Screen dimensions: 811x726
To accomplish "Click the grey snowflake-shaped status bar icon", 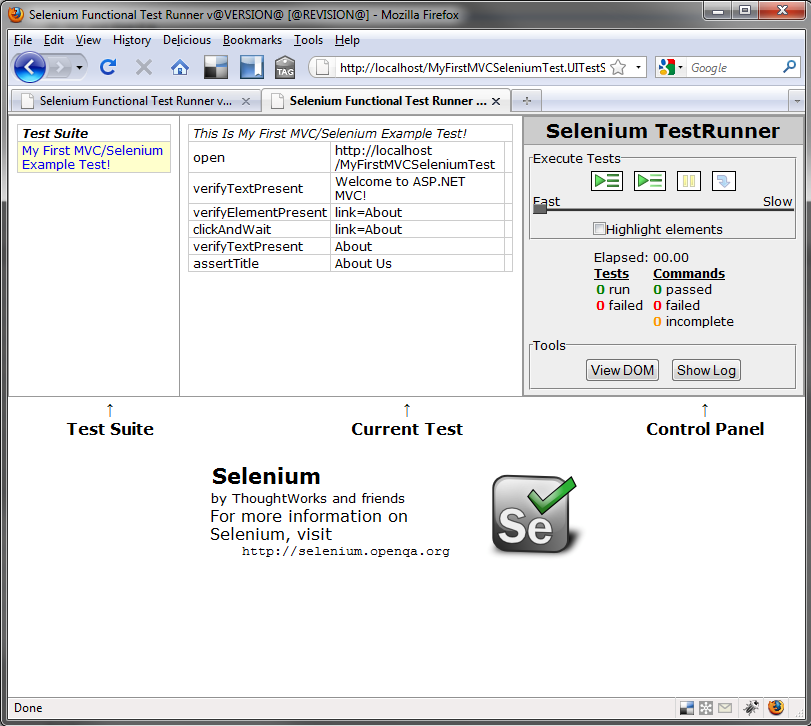I will (706, 708).
